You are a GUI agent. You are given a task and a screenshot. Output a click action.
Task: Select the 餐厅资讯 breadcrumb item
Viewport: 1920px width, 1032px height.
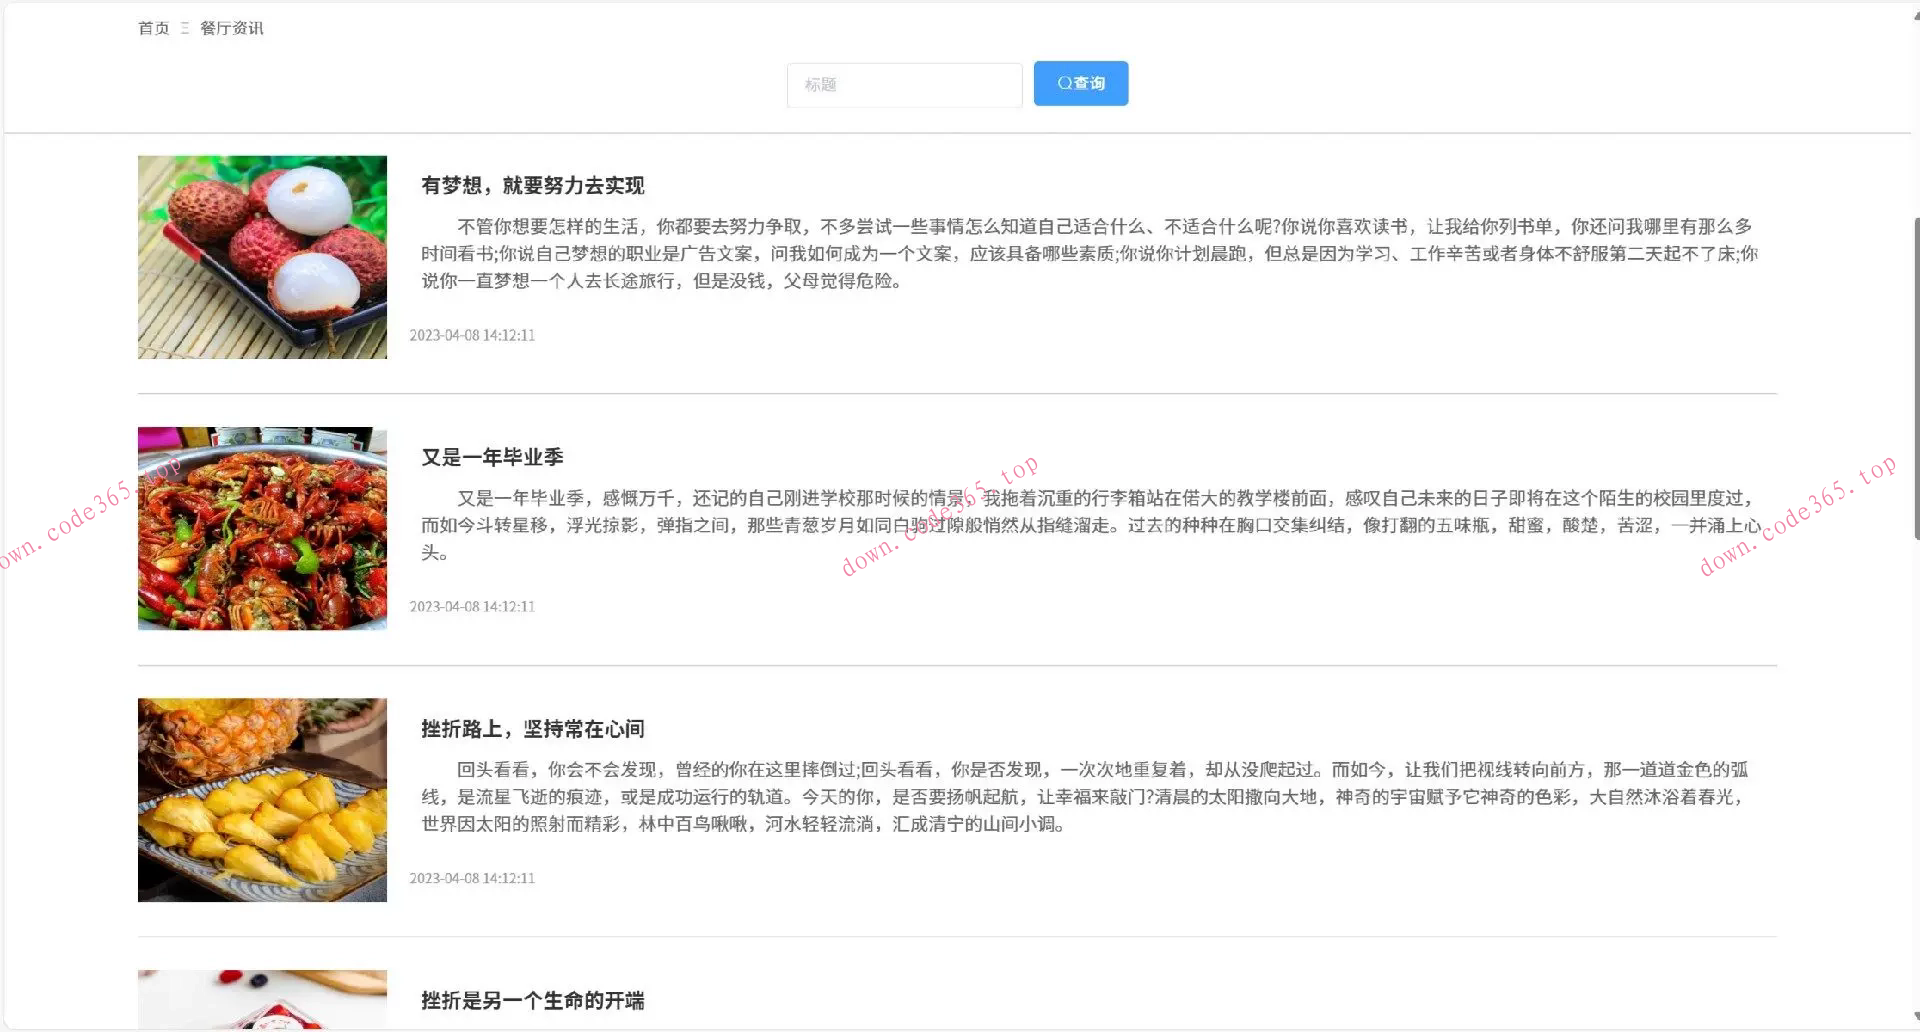232,27
